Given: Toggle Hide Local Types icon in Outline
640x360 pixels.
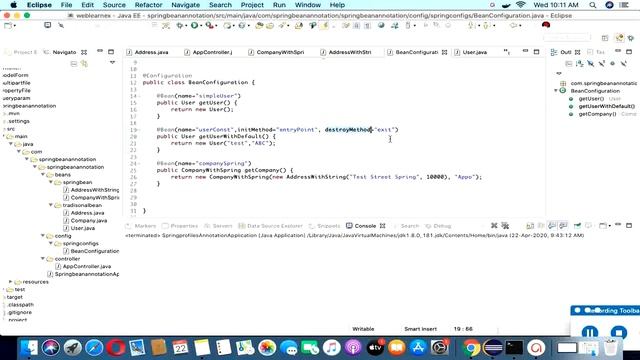Looking at the screenshot, I should click(x=623, y=64).
